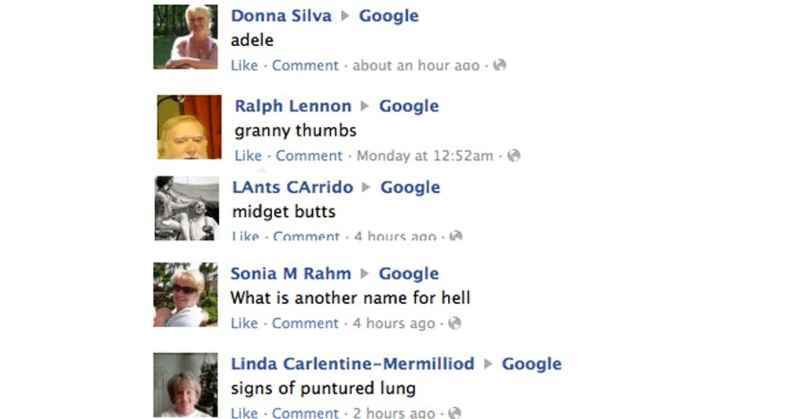Open Ralph Lennon's profile name link
The width and height of the screenshot is (800, 419).
(x=293, y=106)
